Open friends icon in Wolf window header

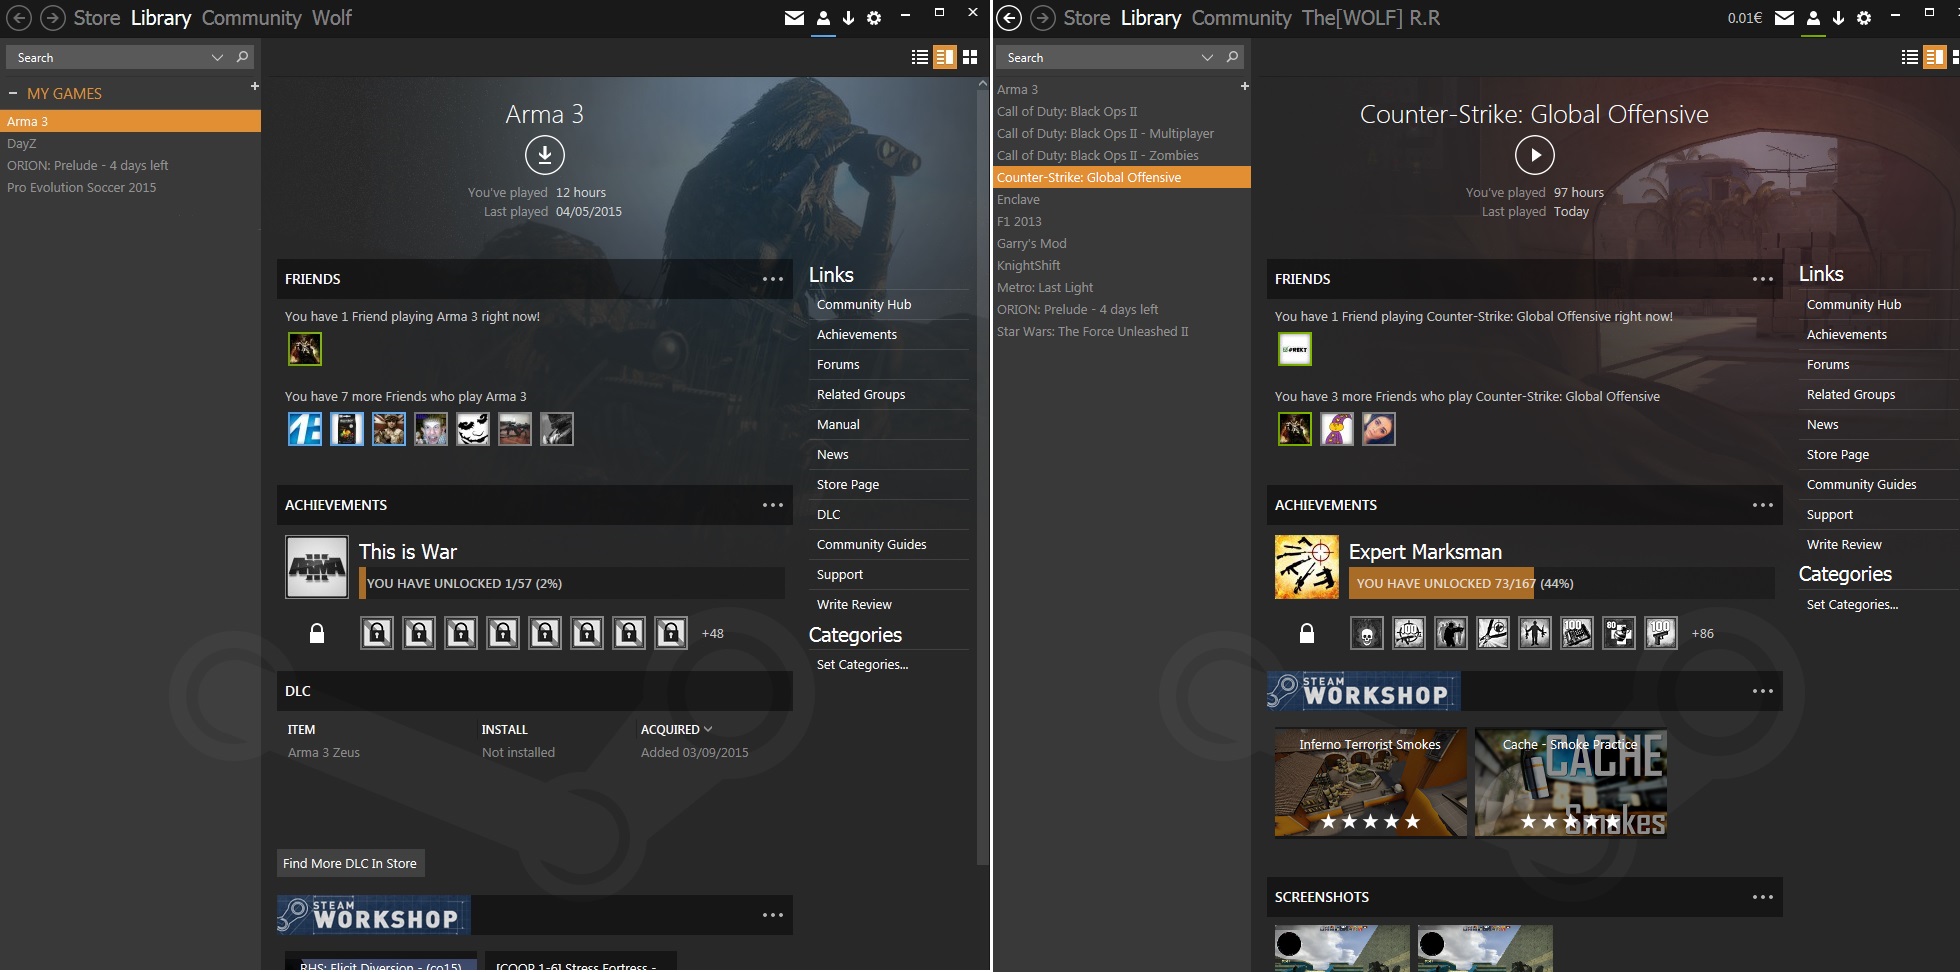pos(823,18)
